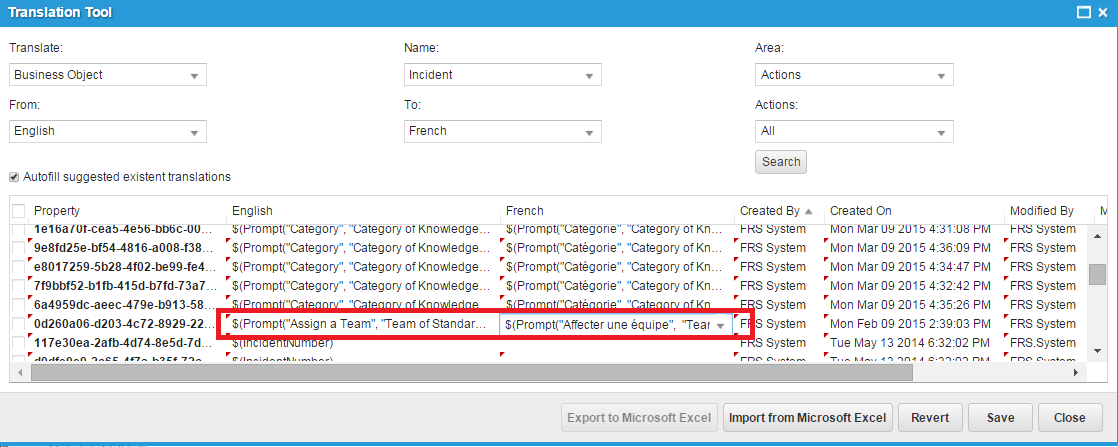Click the Created By sort arrow
Image resolution: width=1118 pixels, height=447 pixels.
pos(809,211)
